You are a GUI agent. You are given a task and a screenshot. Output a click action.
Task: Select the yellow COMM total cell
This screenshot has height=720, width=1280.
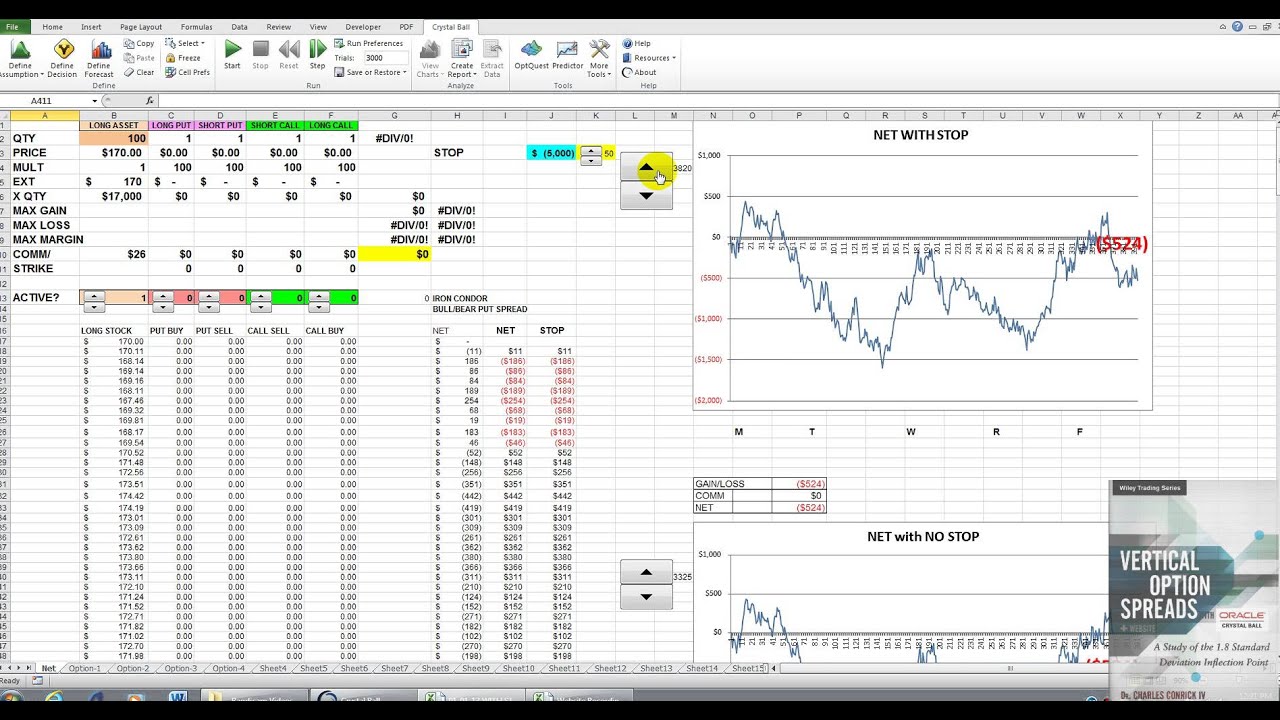(394, 254)
